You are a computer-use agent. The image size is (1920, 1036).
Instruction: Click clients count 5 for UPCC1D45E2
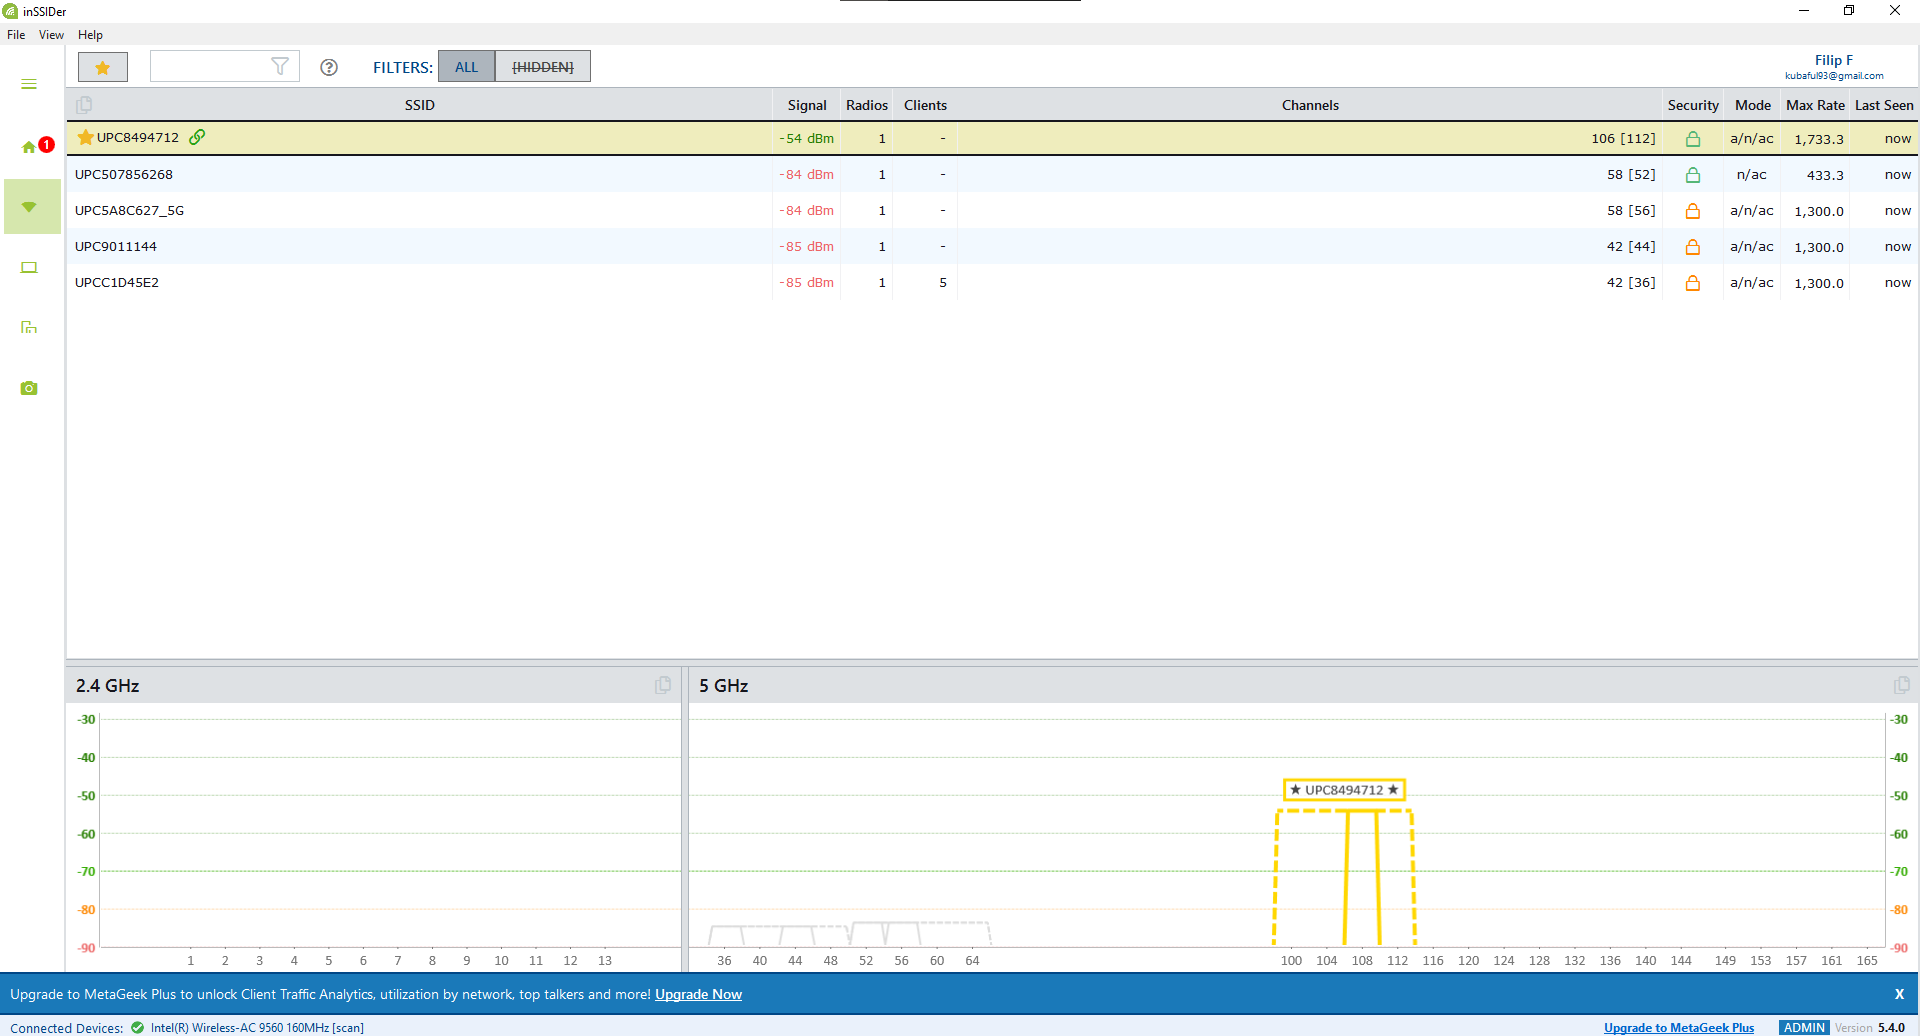942,283
